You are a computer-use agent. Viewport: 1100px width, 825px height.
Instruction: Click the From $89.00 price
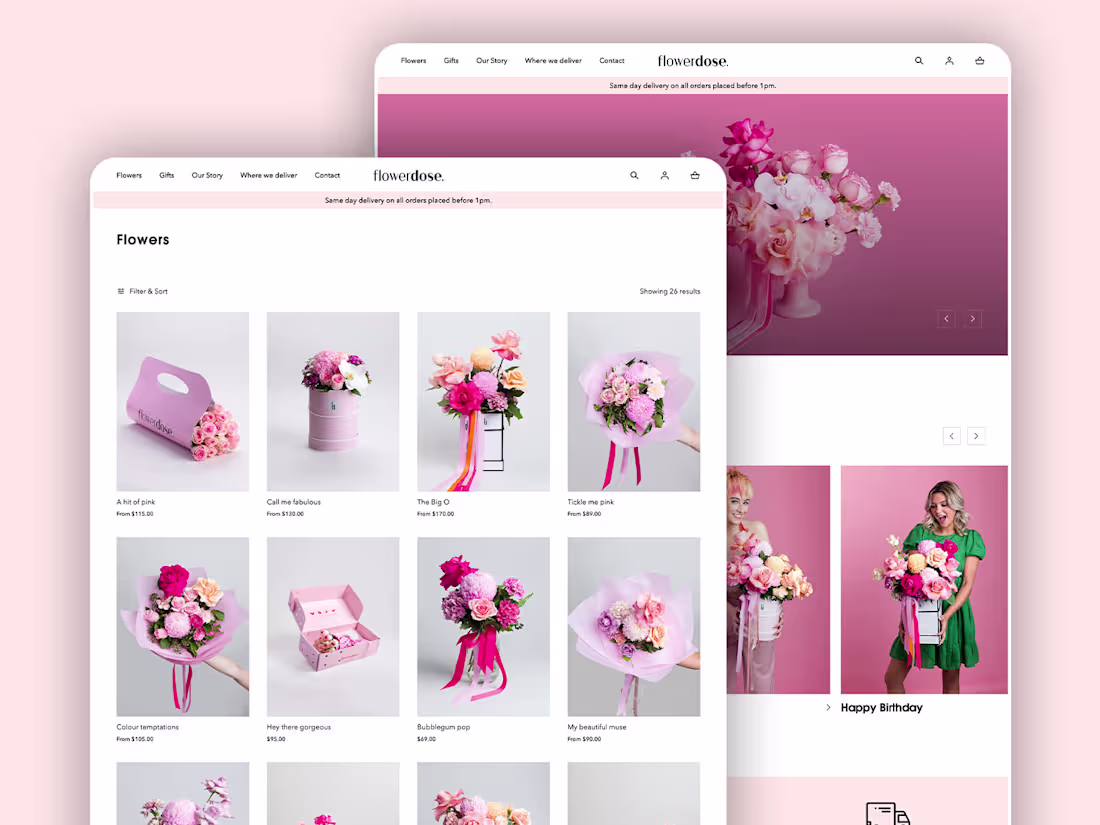pos(584,514)
